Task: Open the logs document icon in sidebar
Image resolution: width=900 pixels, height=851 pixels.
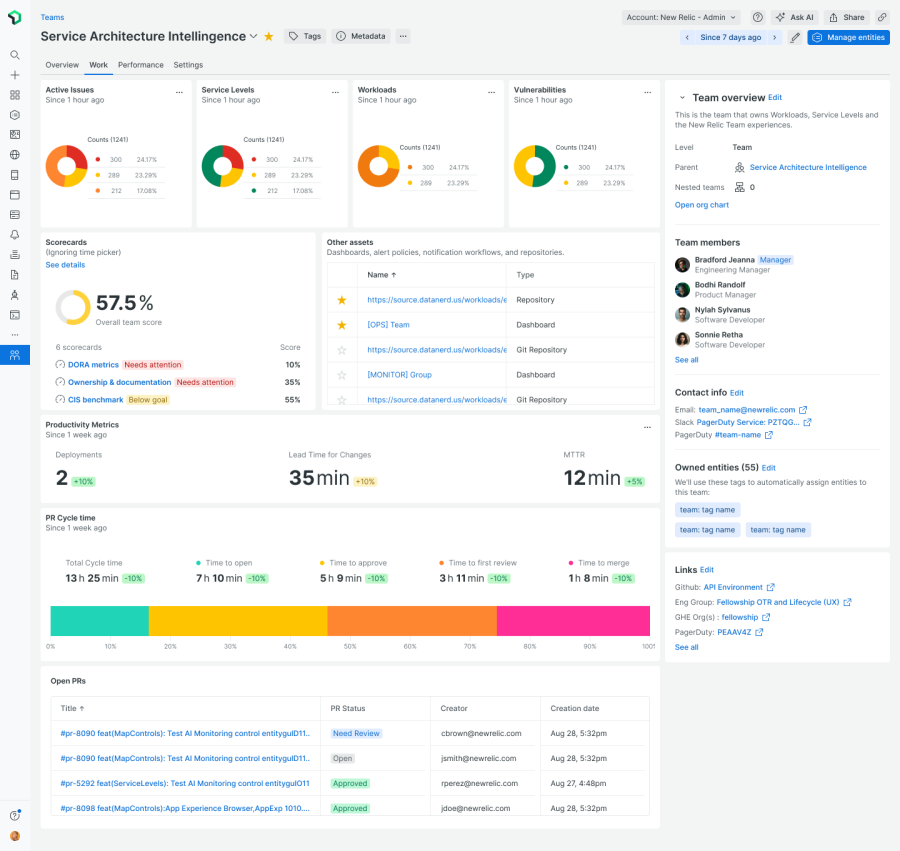Action: pyautogui.click(x=15, y=275)
